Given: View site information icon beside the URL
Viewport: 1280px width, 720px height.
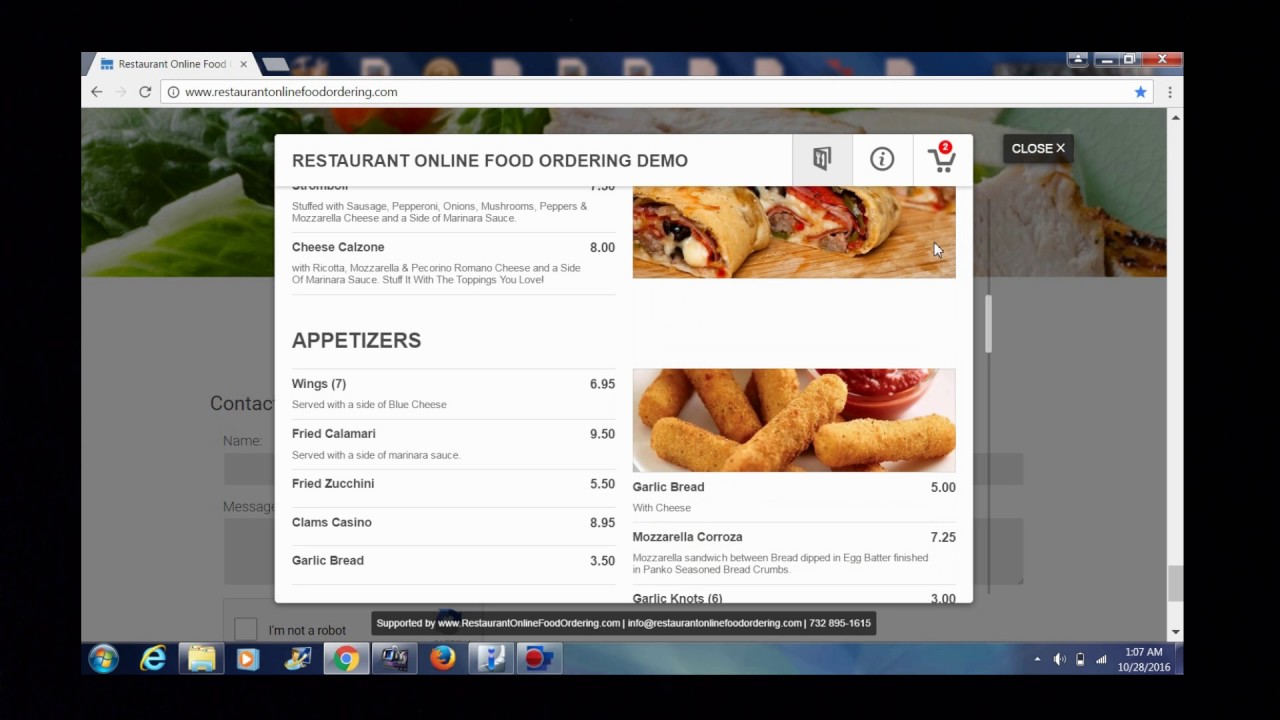Looking at the screenshot, I should pos(173,92).
